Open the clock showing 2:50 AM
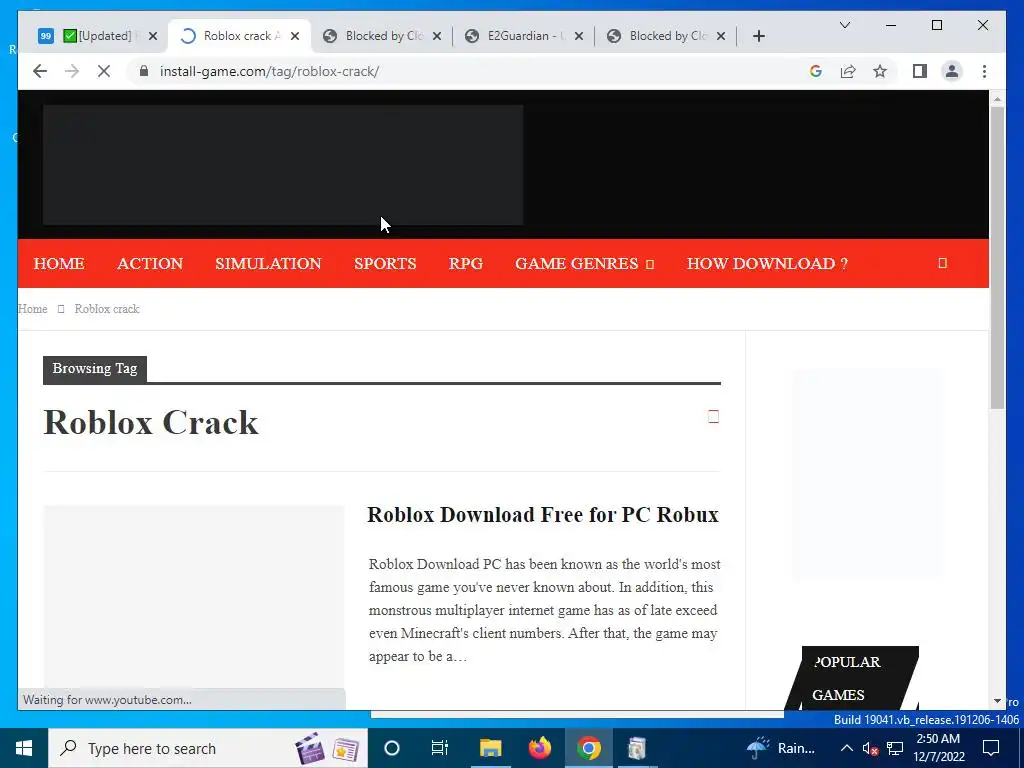This screenshot has width=1024, height=768. pos(938,748)
